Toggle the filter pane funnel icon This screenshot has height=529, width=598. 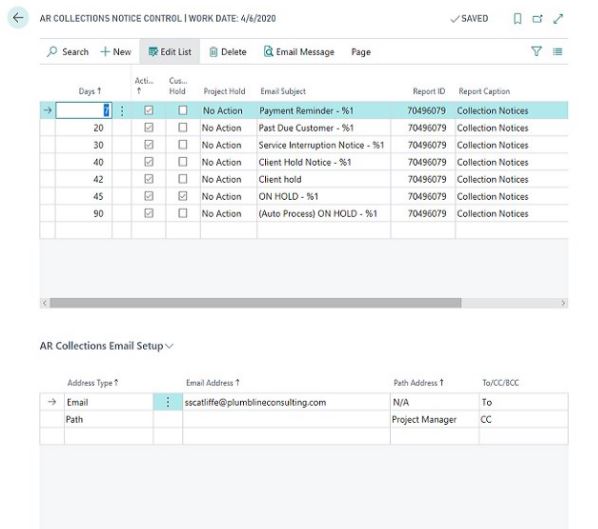pos(536,51)
